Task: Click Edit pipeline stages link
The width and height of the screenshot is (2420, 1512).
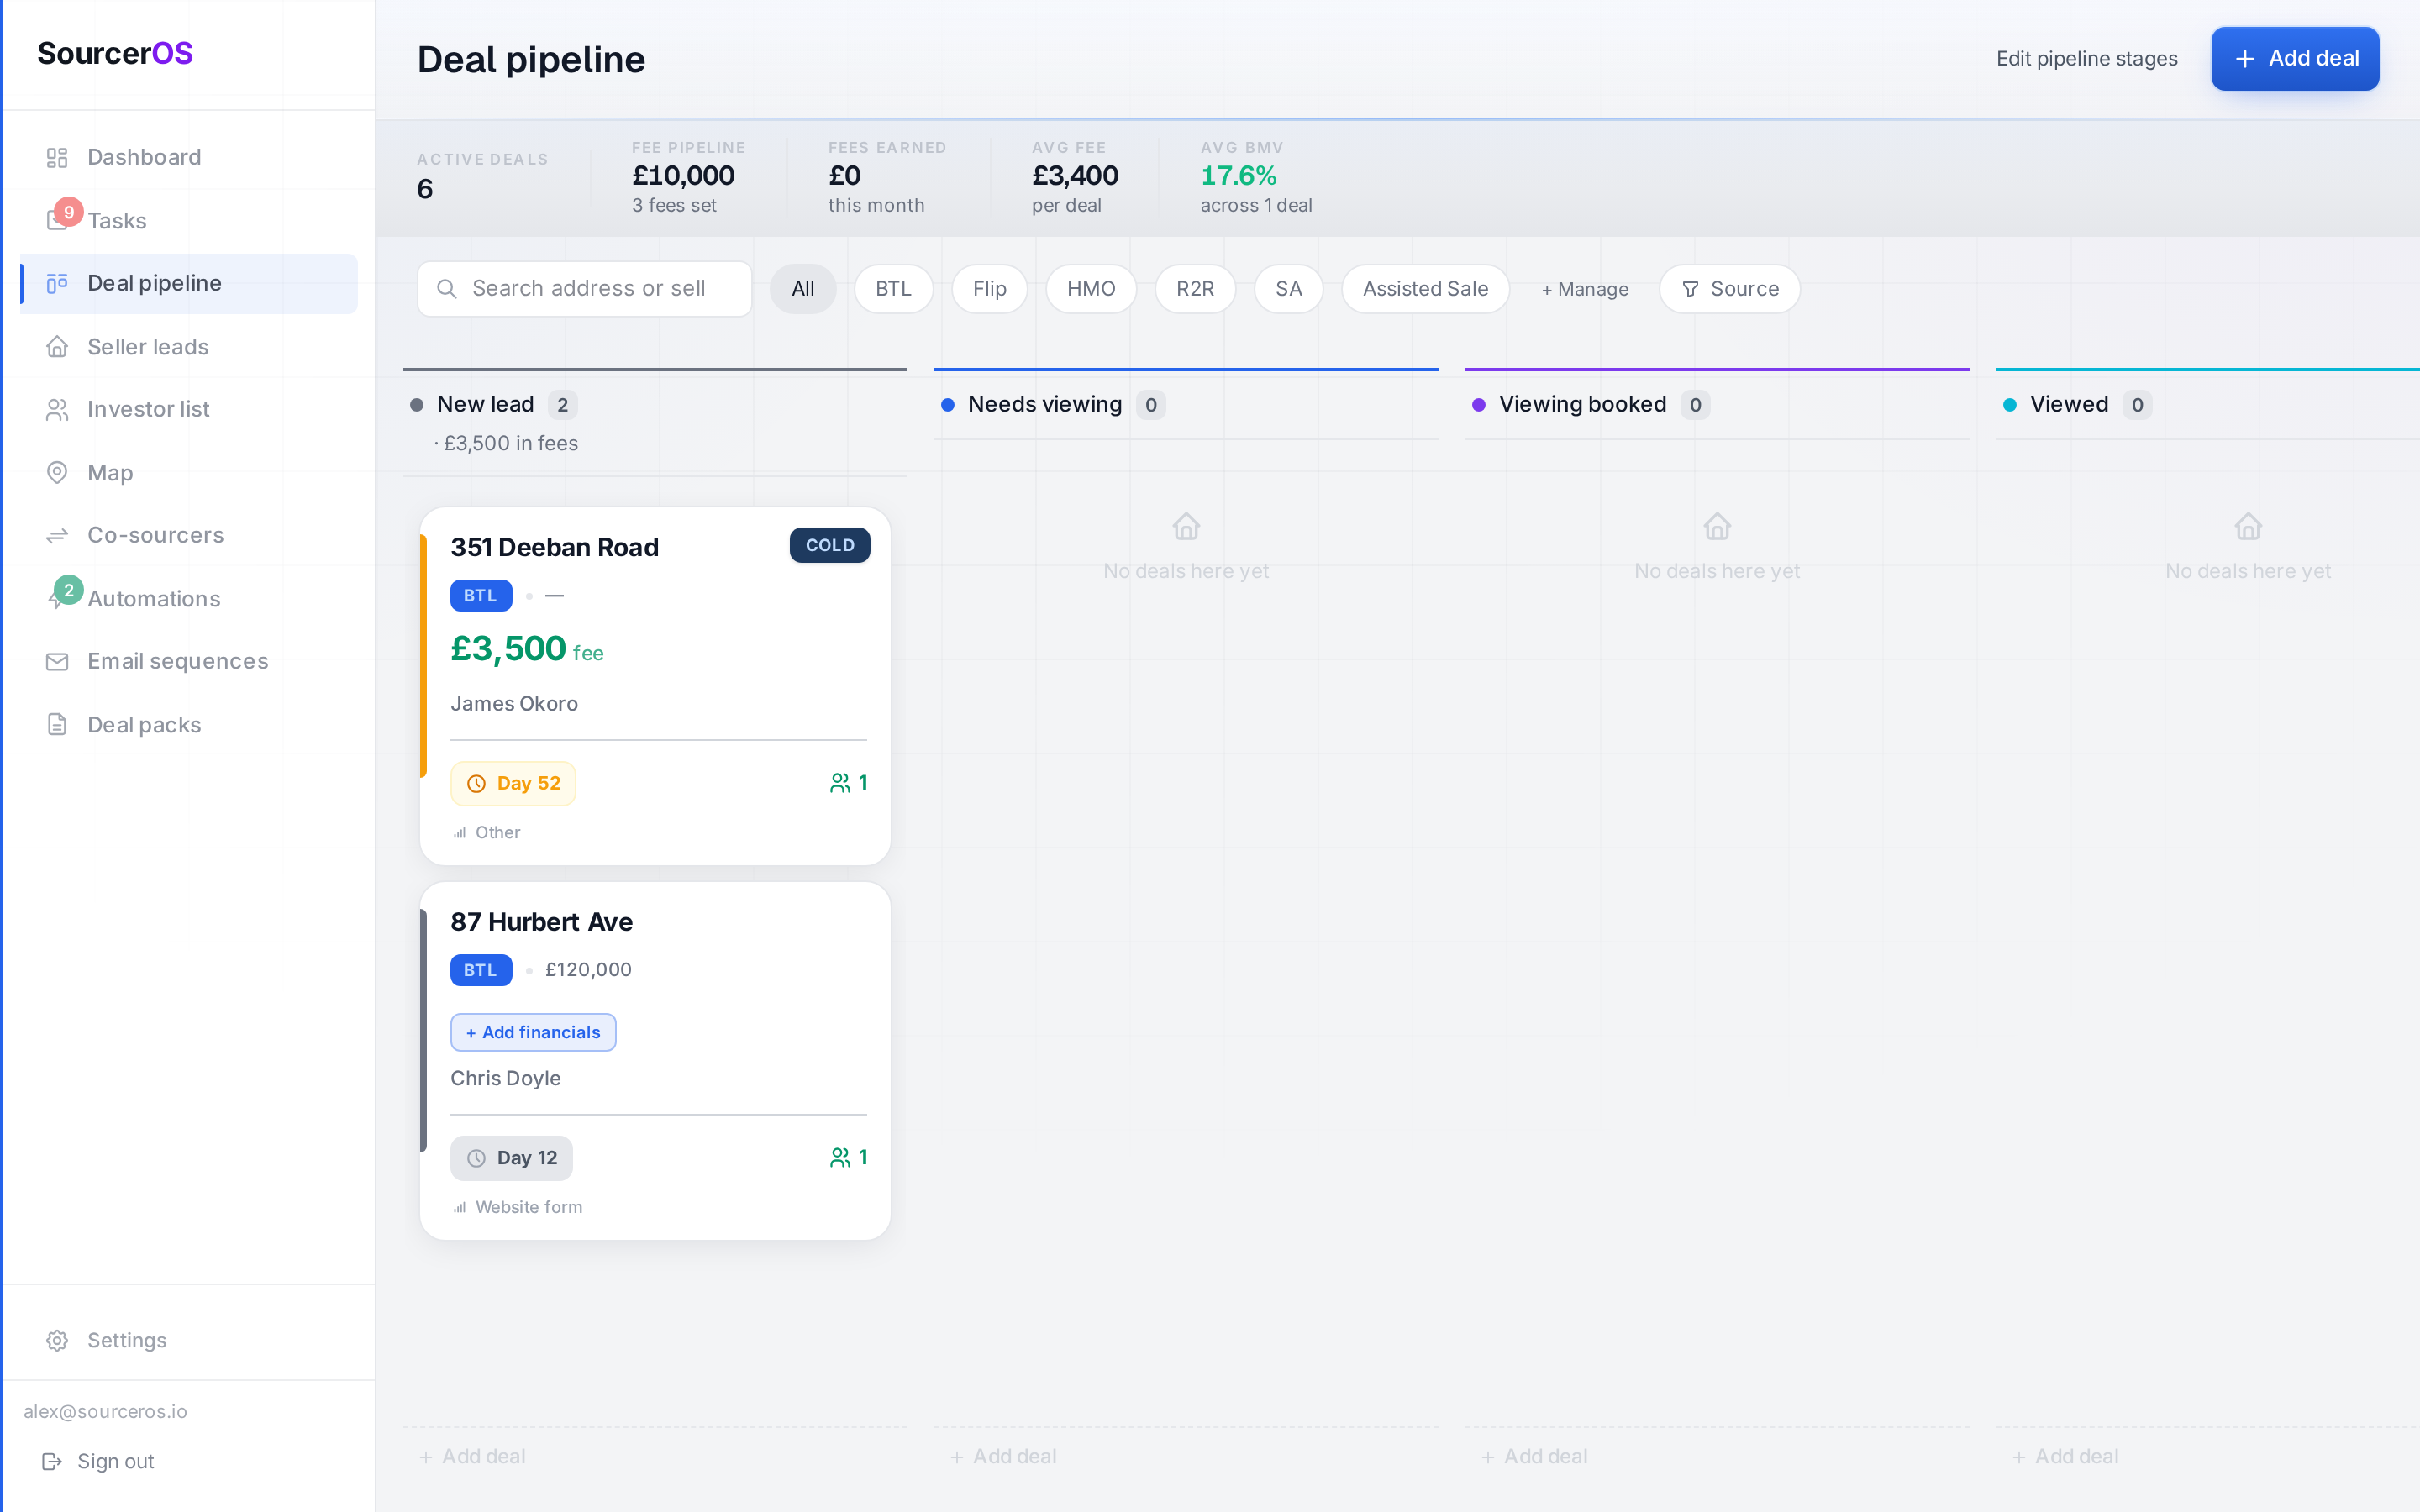Action: 2087,58
